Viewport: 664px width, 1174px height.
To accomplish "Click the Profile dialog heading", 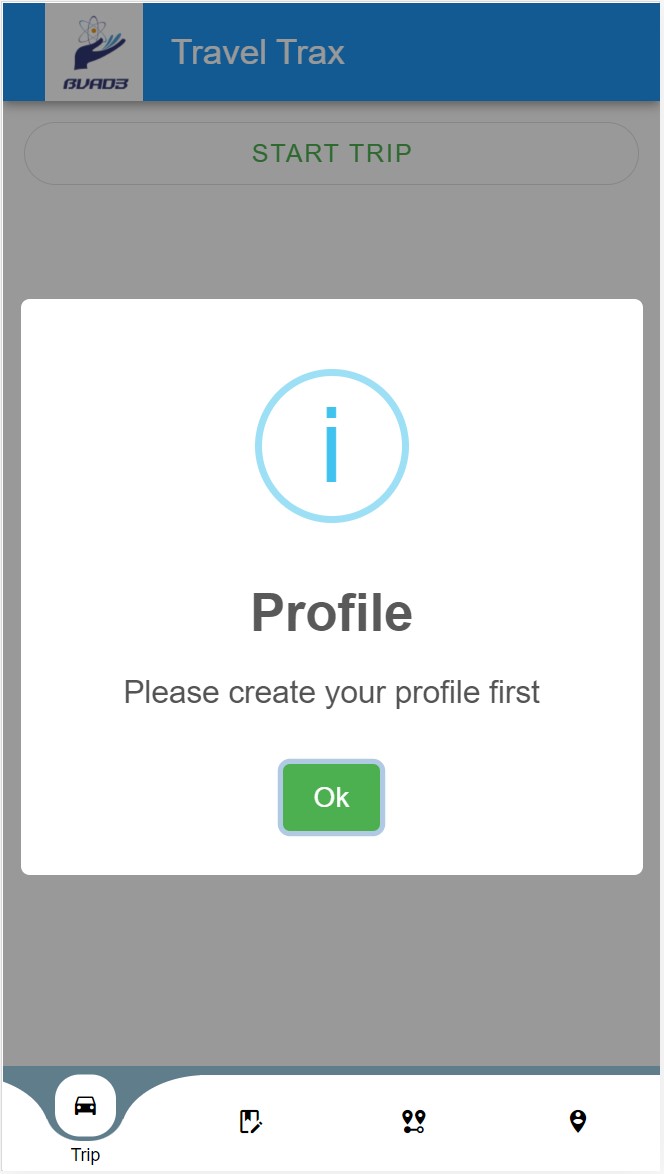I will [331, 612].
